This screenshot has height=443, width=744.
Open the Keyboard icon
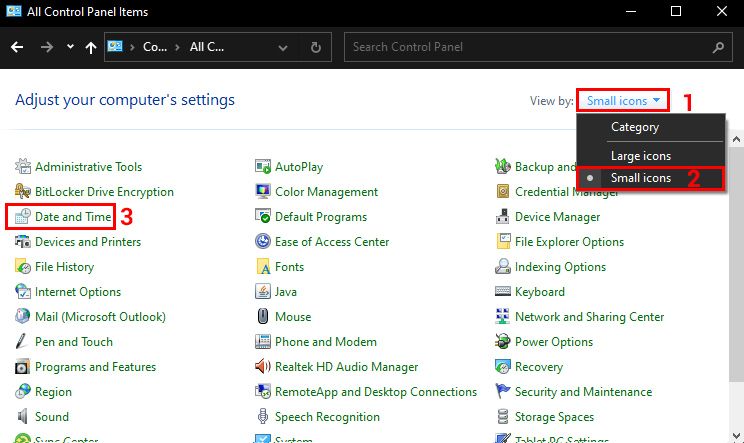pos(502,292)
